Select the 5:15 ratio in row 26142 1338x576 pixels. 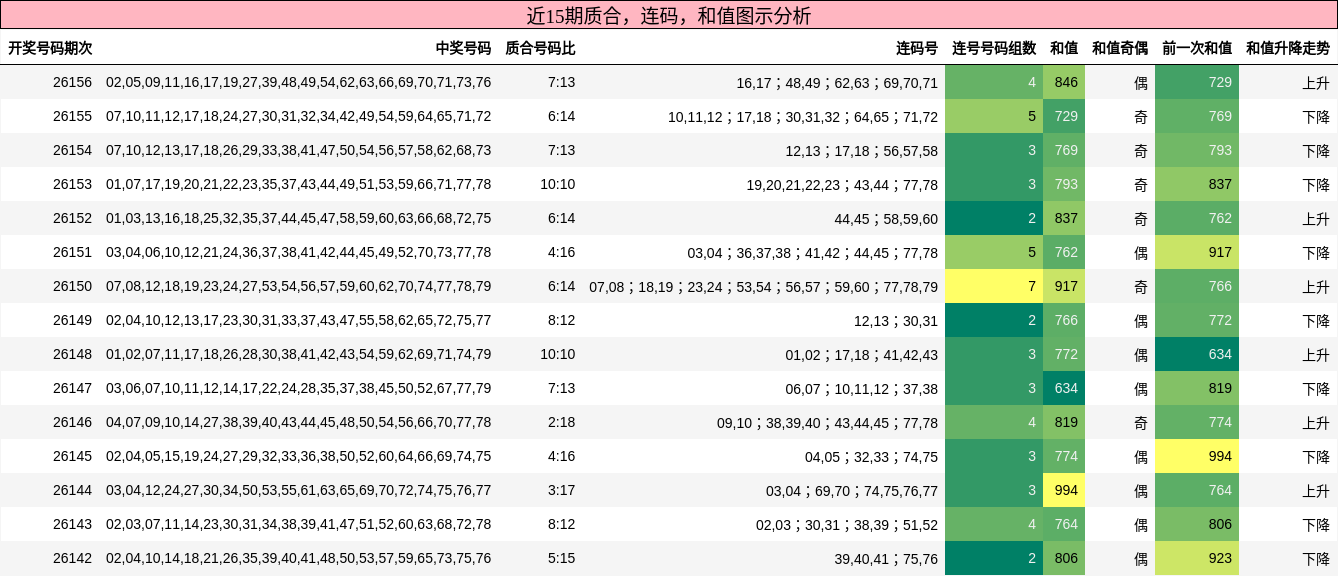561,558
